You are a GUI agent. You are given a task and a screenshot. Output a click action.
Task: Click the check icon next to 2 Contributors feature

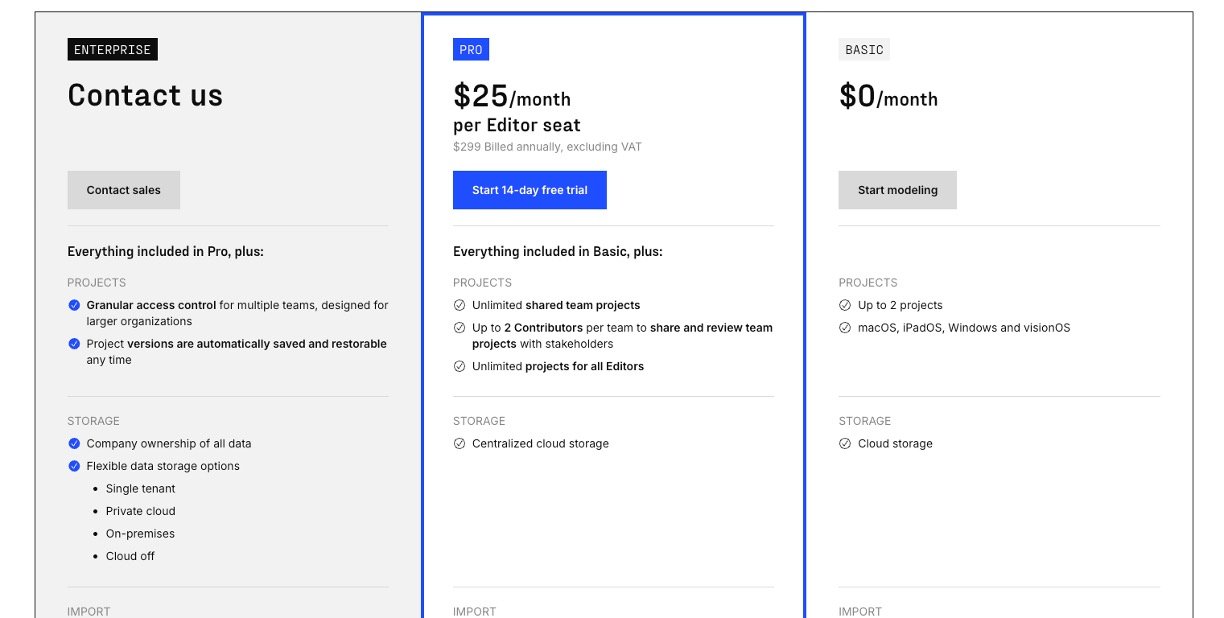point(460,328)
